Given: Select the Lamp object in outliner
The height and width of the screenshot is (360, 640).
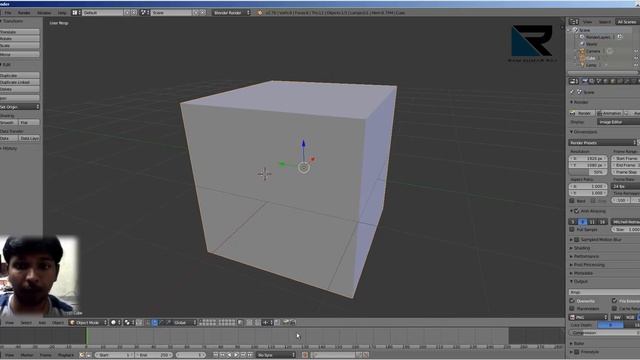Looking at the screenshot, I should coord(591,65).
